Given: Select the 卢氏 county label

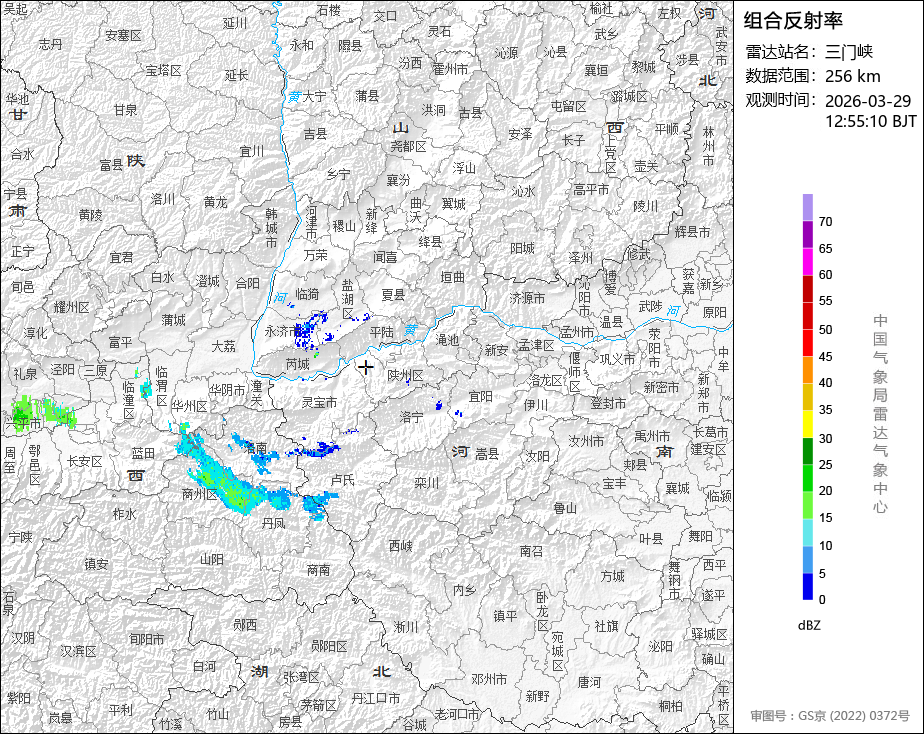Looking at the screenshot, I should click(x=342, y=480).
